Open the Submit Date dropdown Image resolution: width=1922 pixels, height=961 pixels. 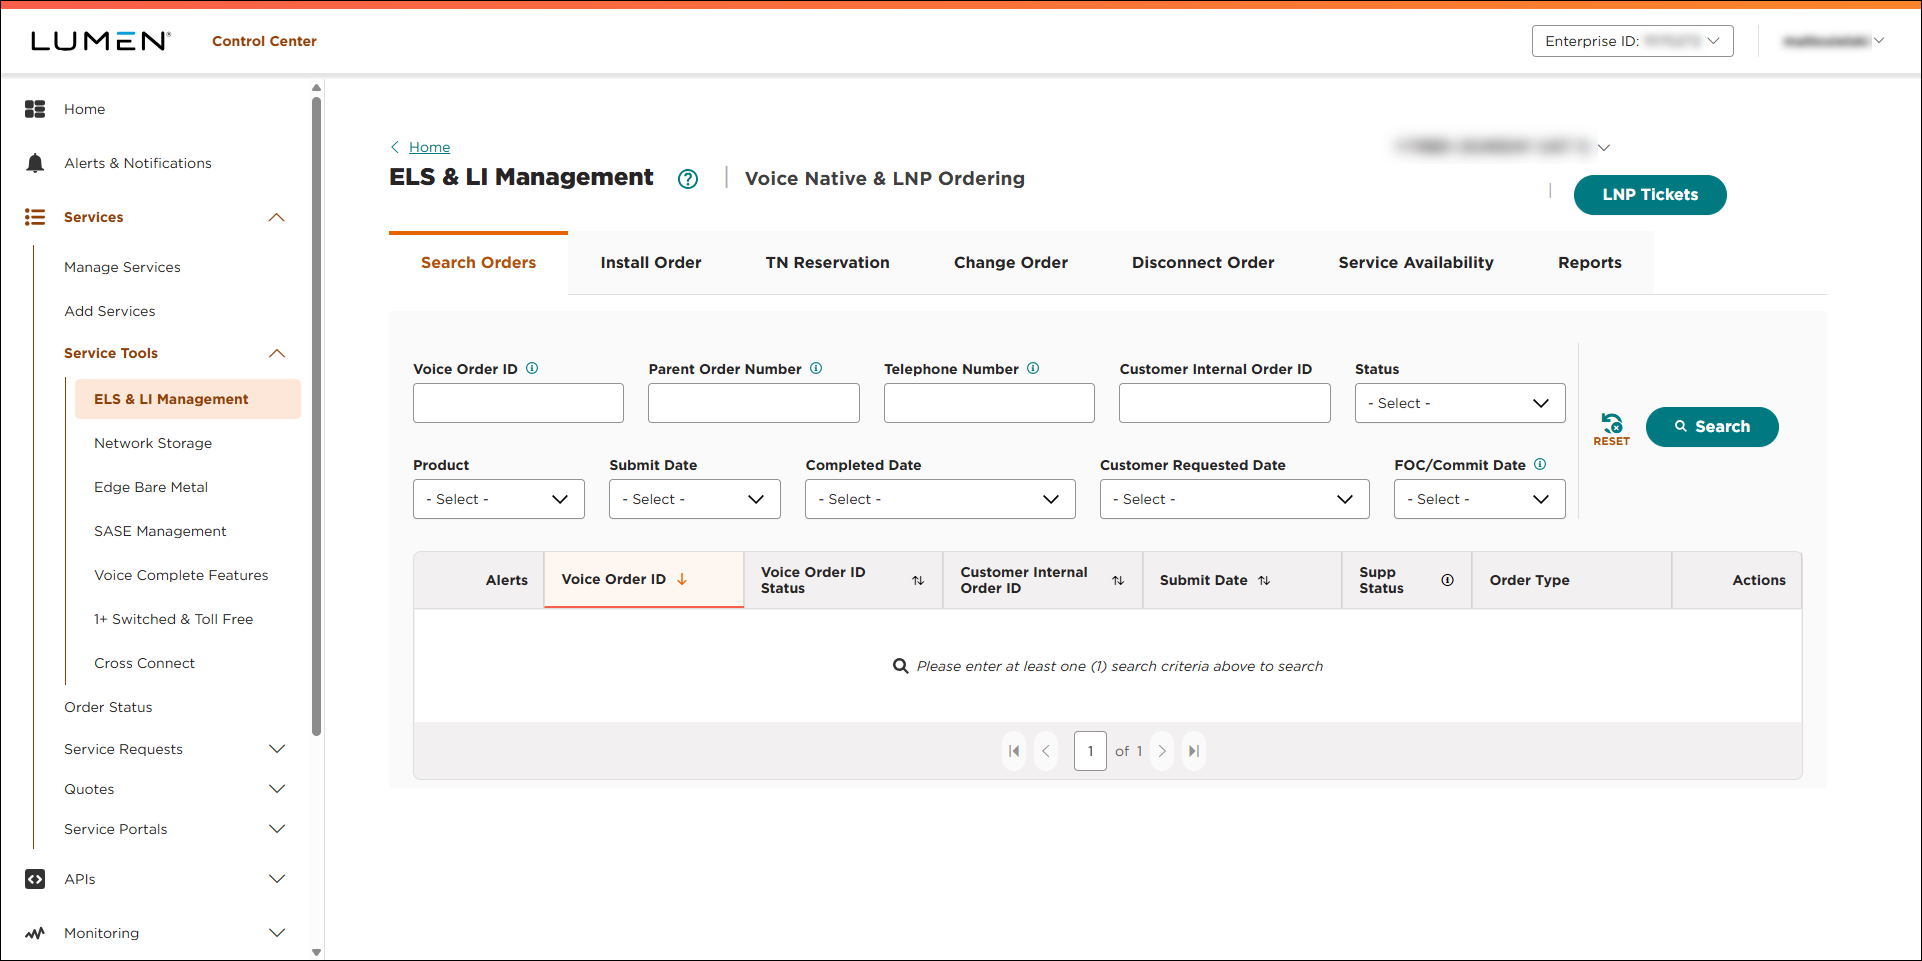coord(695,499)
